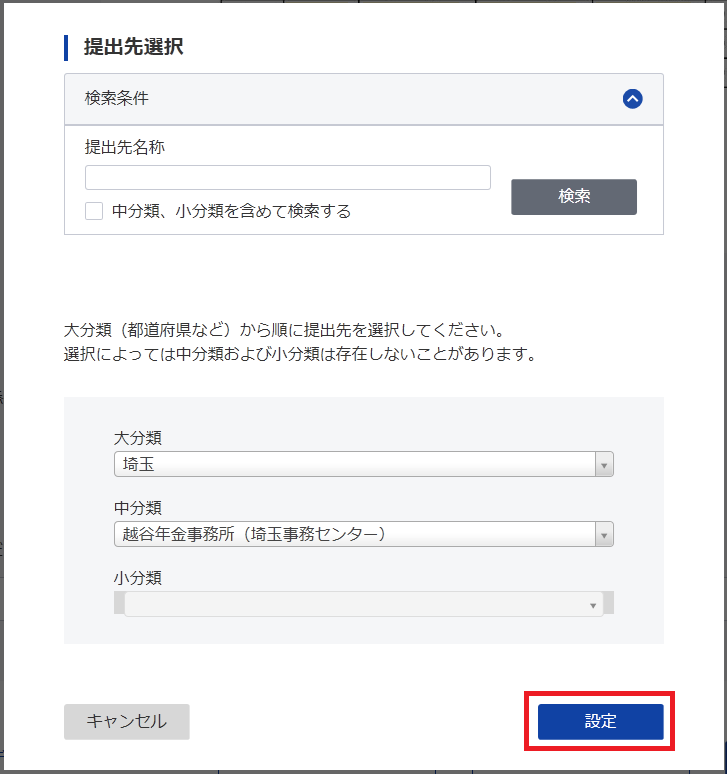
Task: Enable the 中分類、小分類を含めて検索する checkbox
Action: (94, 211)
